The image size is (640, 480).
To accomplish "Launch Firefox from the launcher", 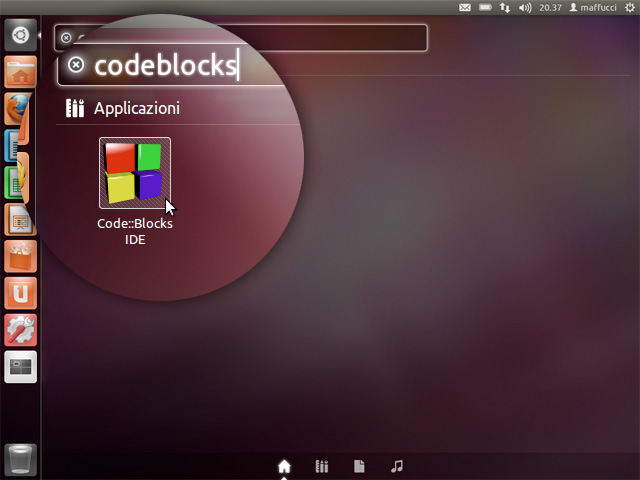I will (x=18, y=109).
